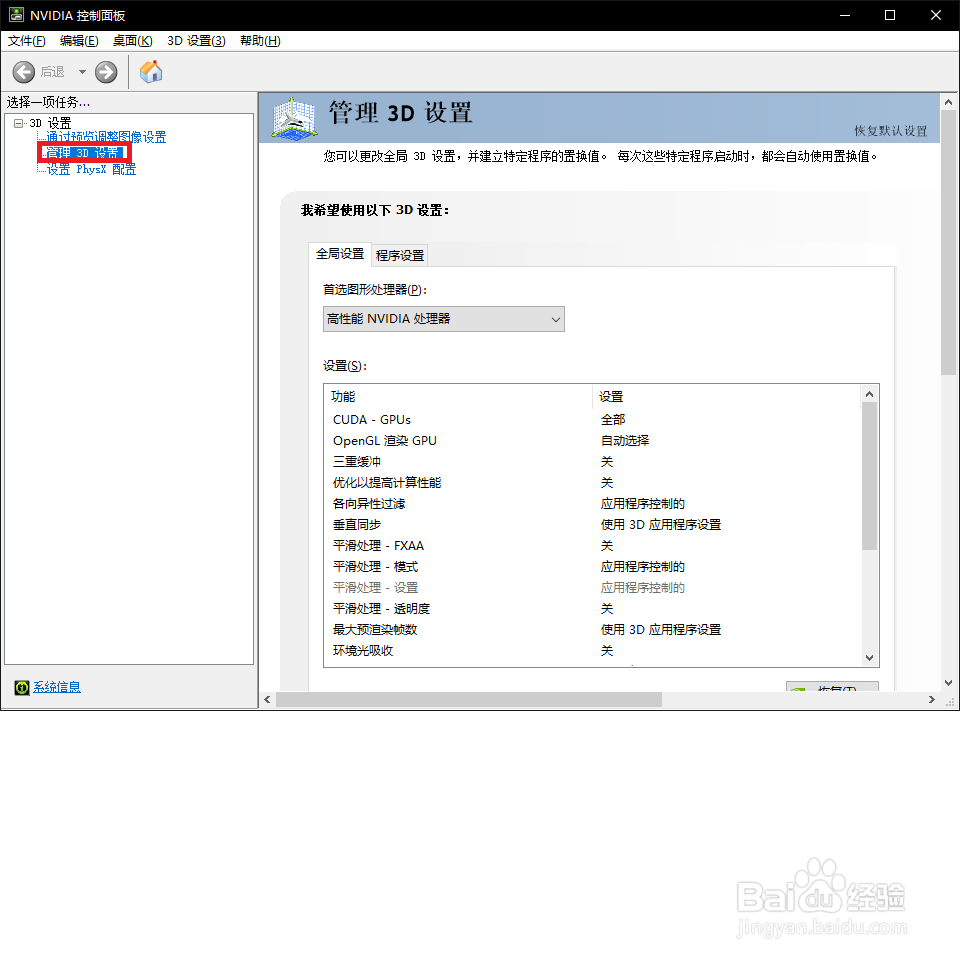Open the 文件(F) menu

point(26,41)
